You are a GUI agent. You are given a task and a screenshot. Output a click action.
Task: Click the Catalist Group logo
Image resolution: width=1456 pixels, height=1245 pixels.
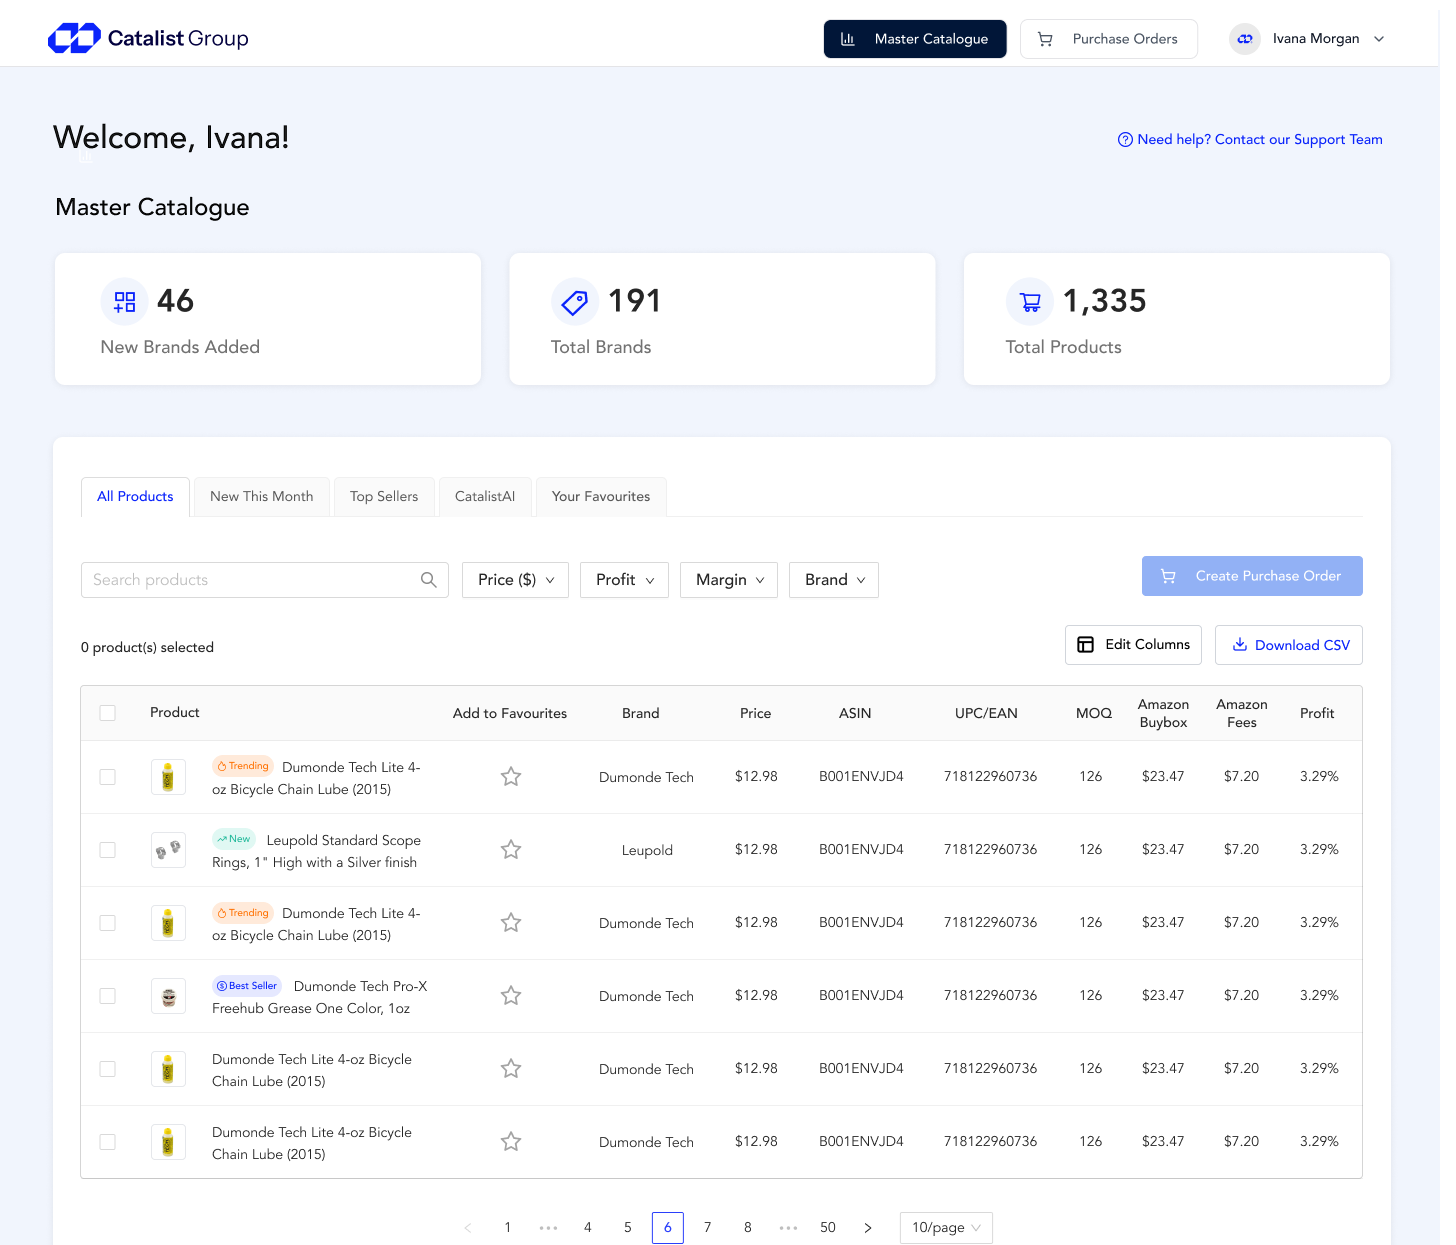click(x=148, y=38)
